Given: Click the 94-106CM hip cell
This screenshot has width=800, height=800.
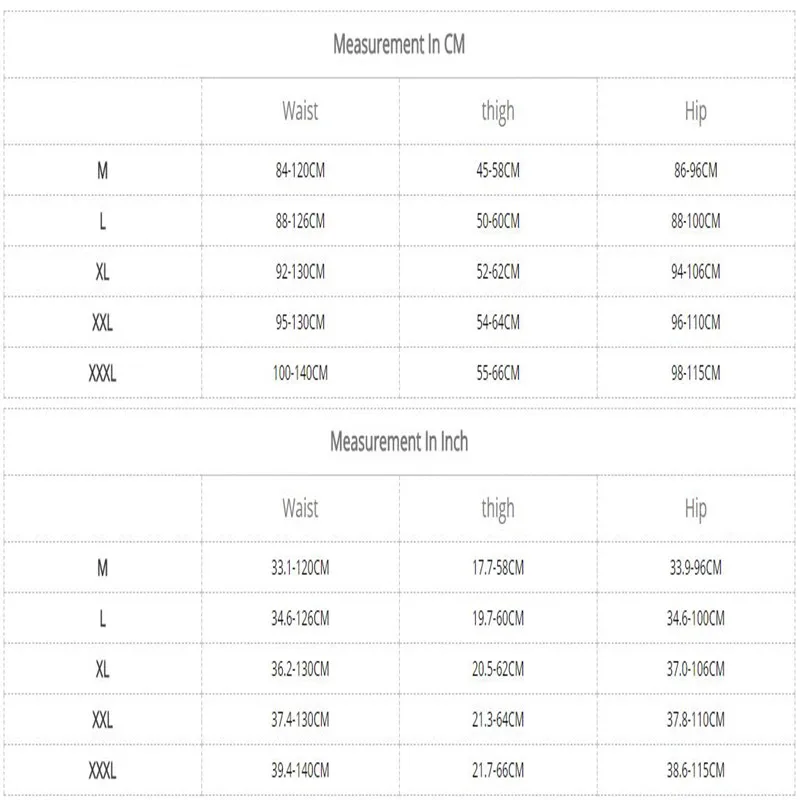Looking at the screenshot, I should 696,272.
